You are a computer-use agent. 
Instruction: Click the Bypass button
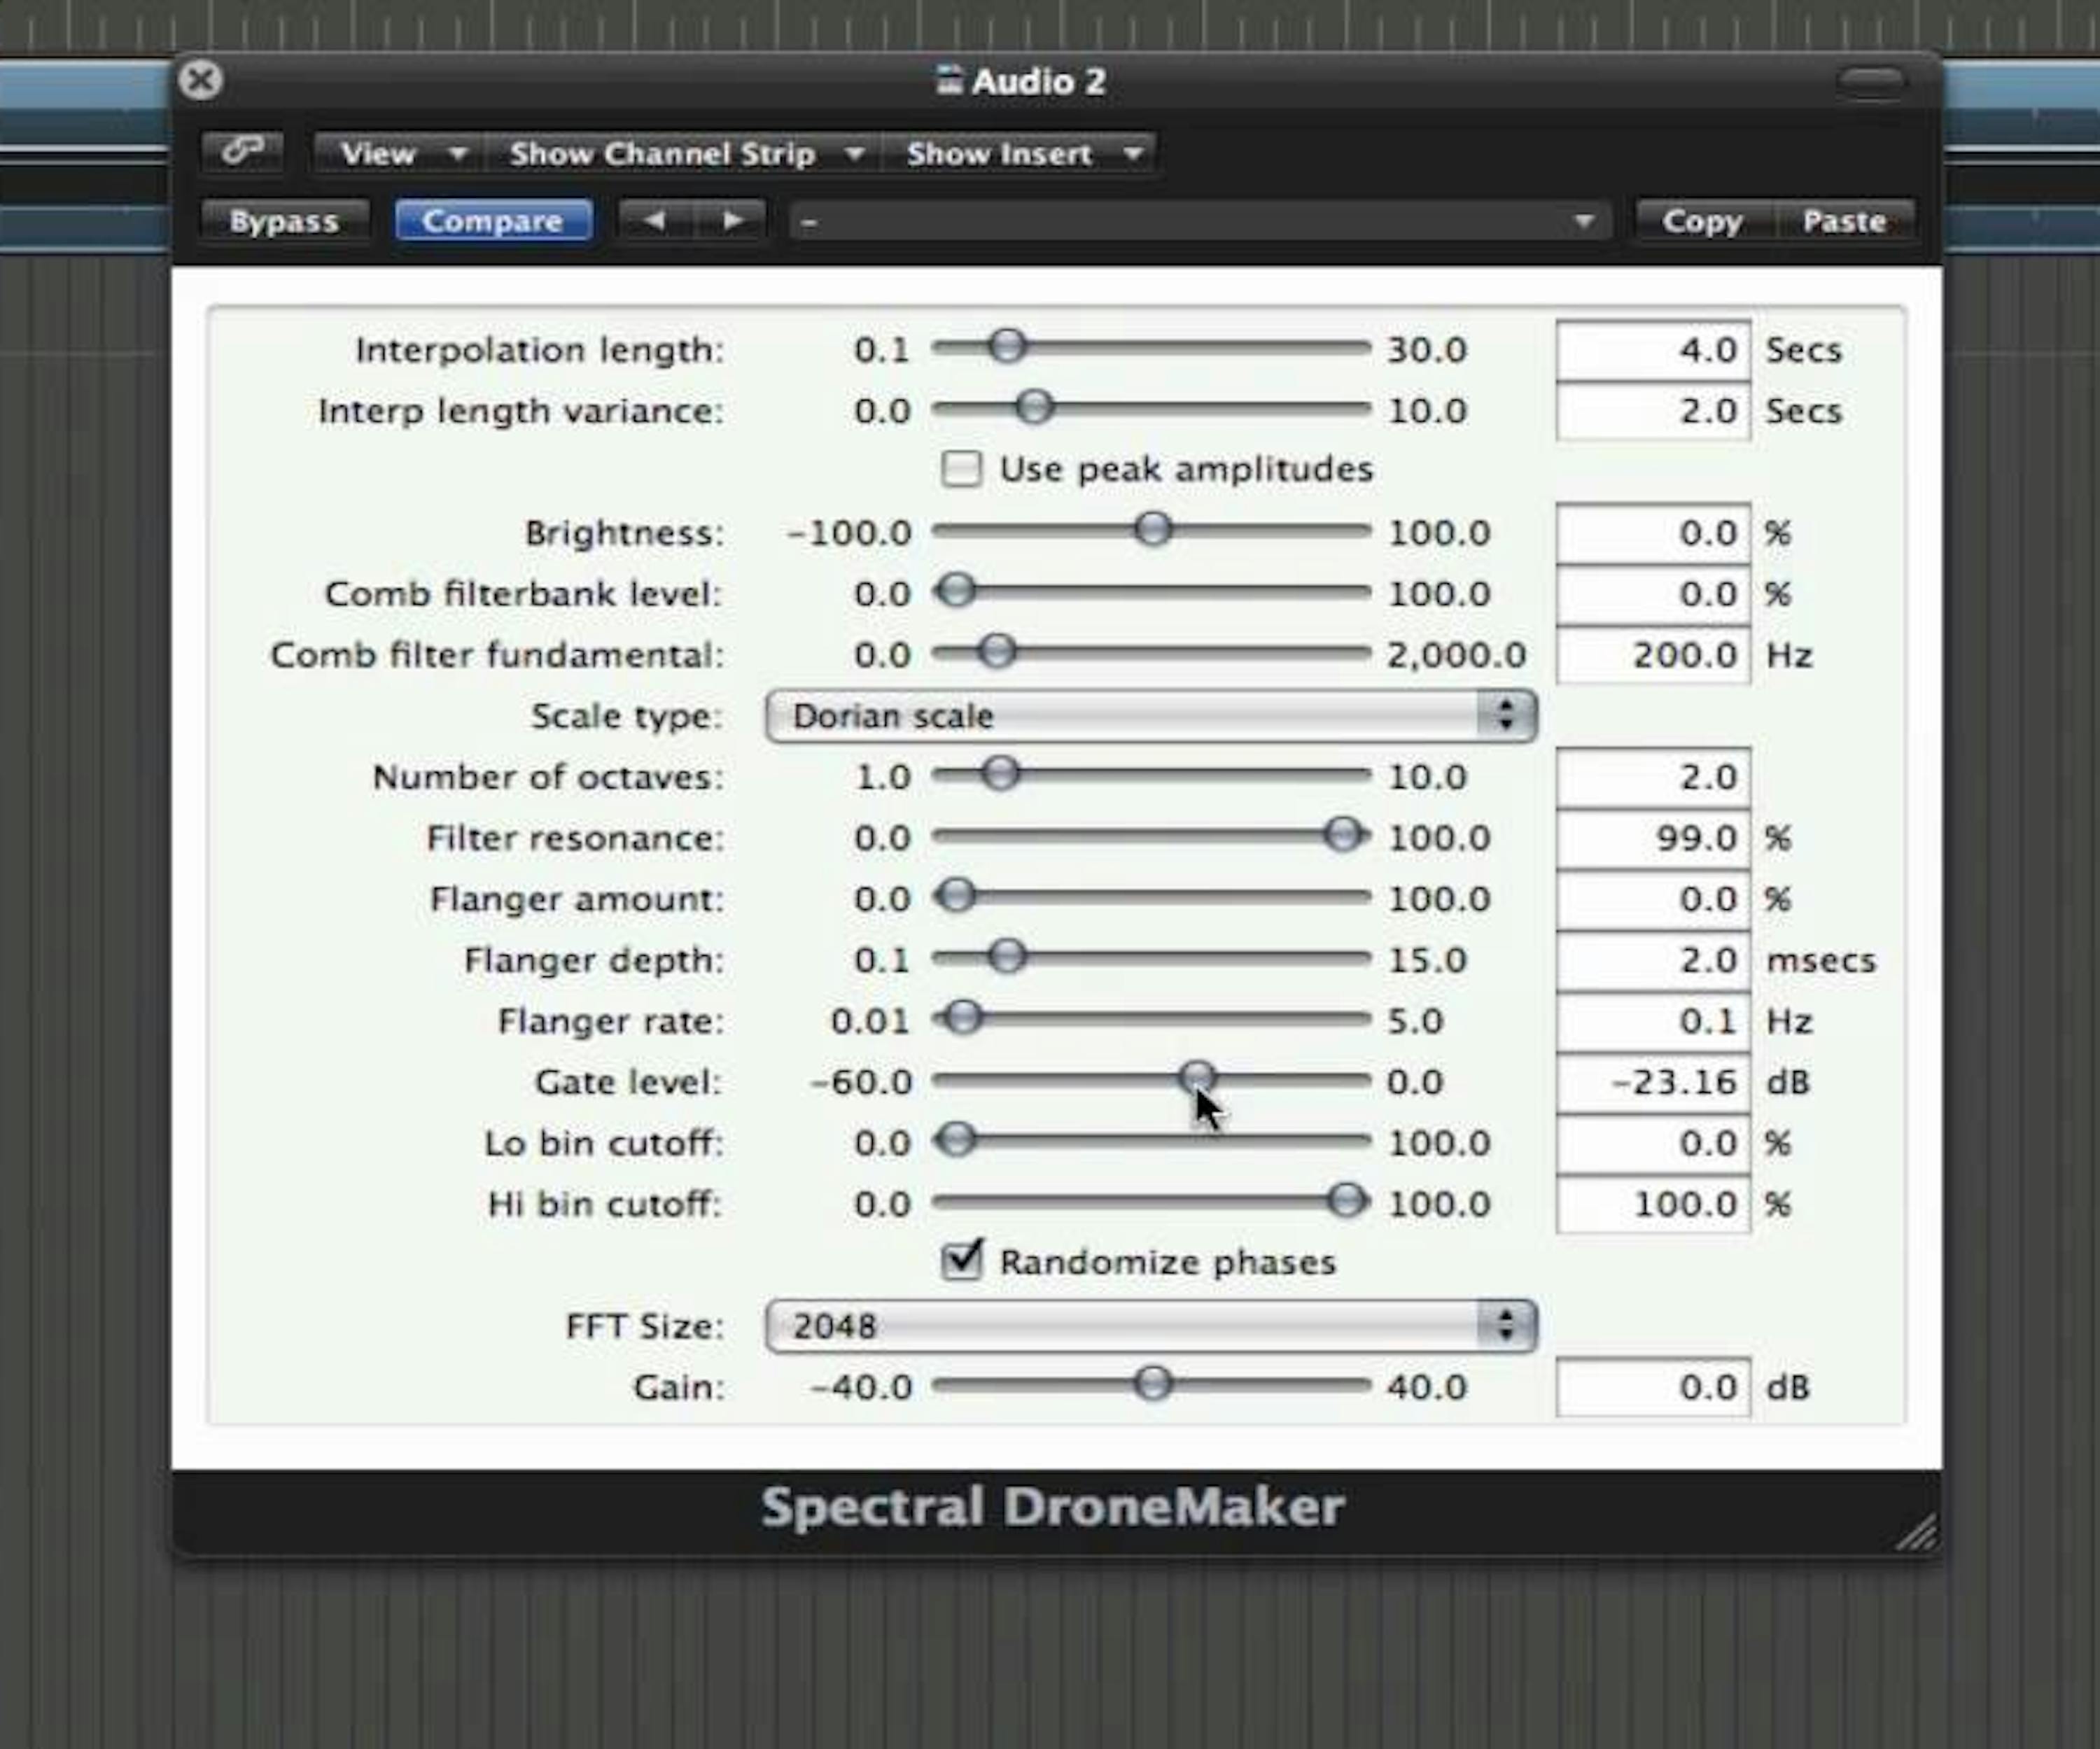284,221
